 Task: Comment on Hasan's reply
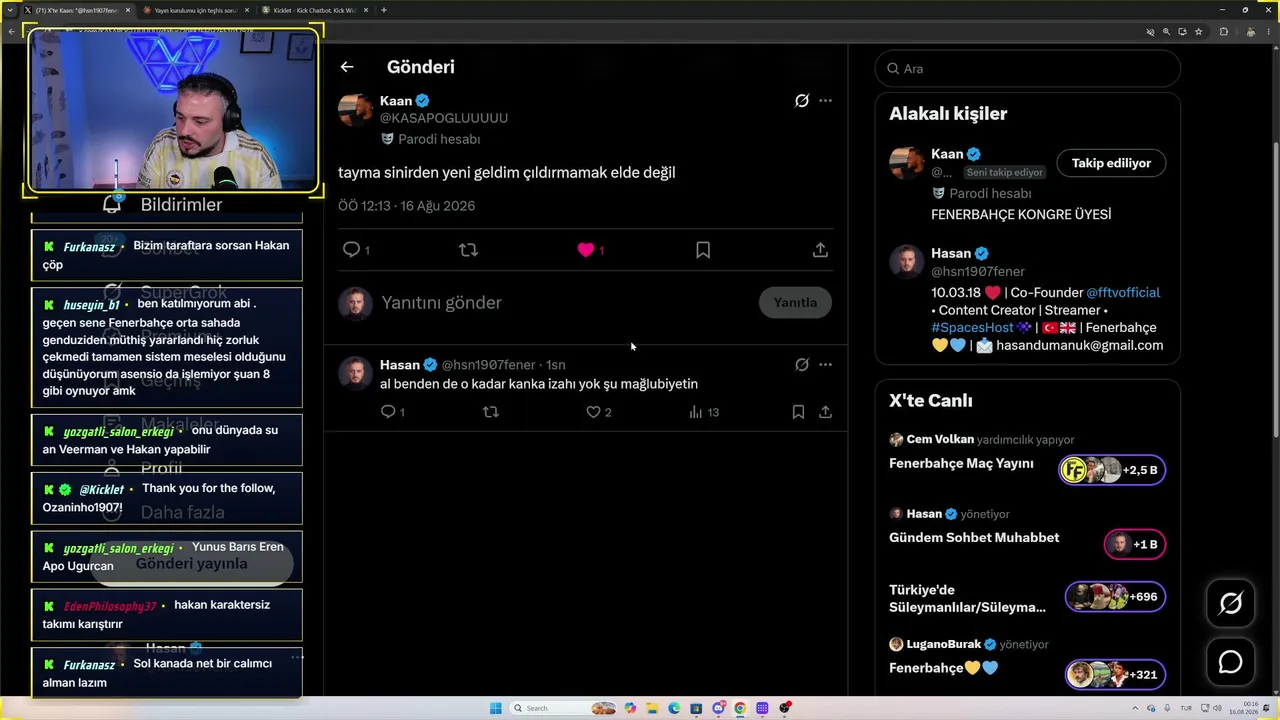pyautogui.click(x=388, y=412)
